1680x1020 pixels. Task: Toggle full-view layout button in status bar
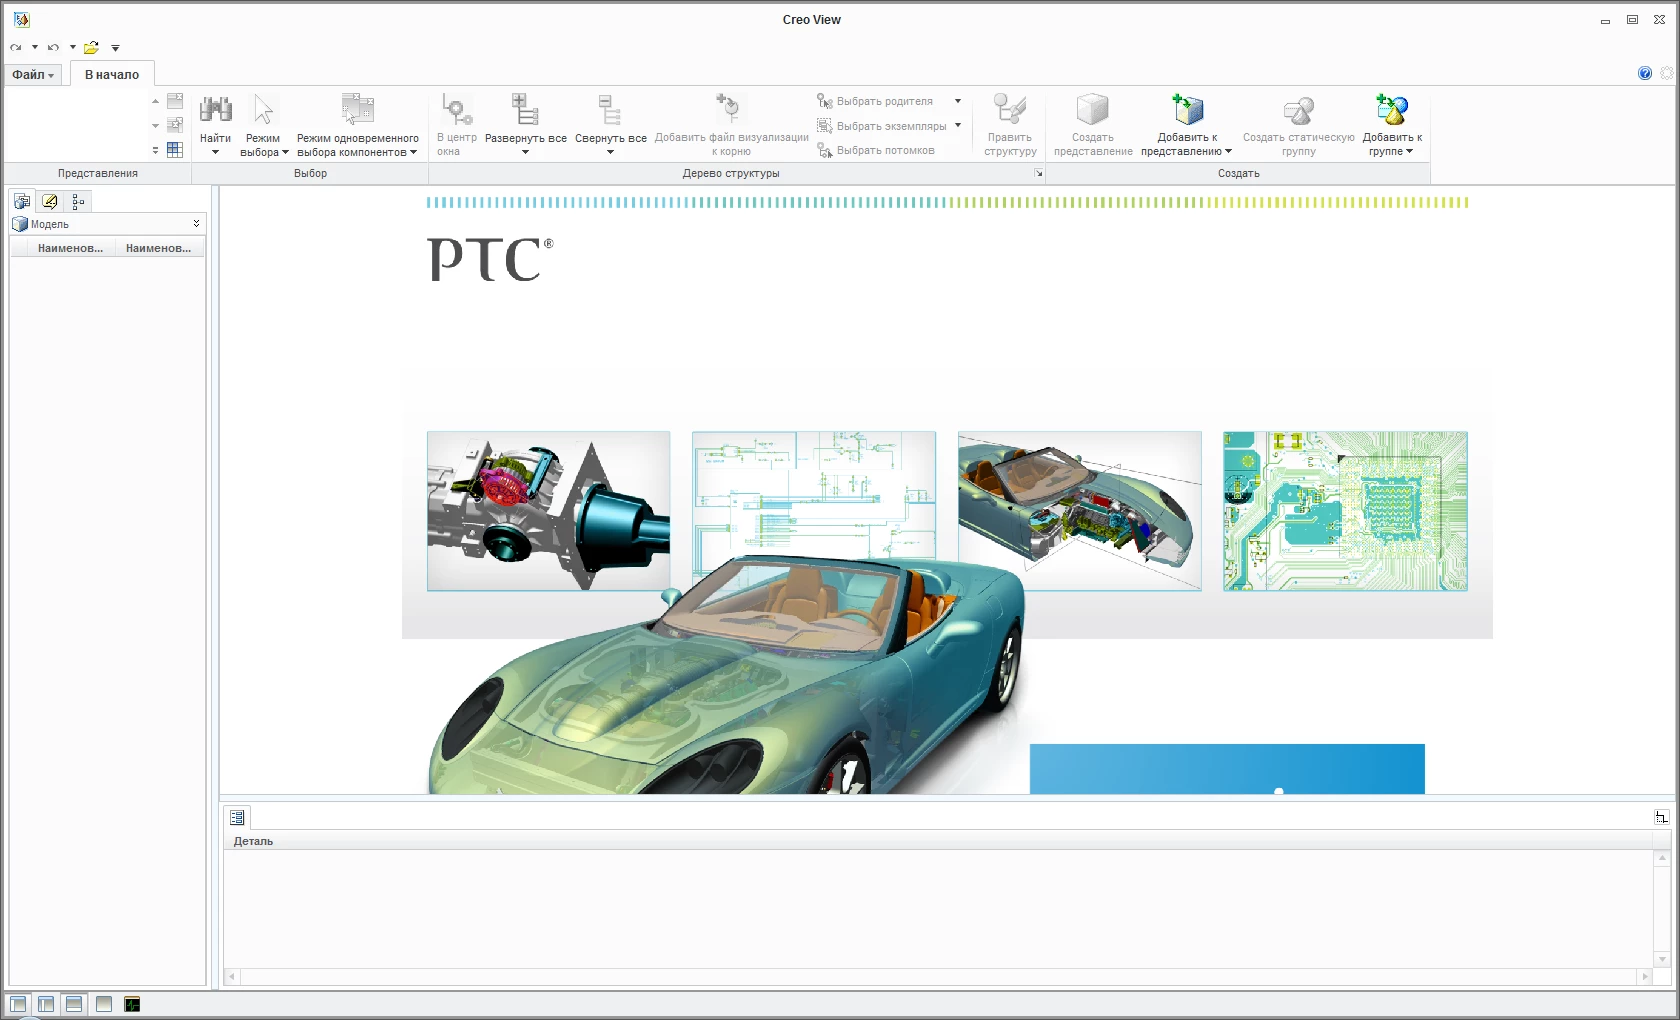104,1004
